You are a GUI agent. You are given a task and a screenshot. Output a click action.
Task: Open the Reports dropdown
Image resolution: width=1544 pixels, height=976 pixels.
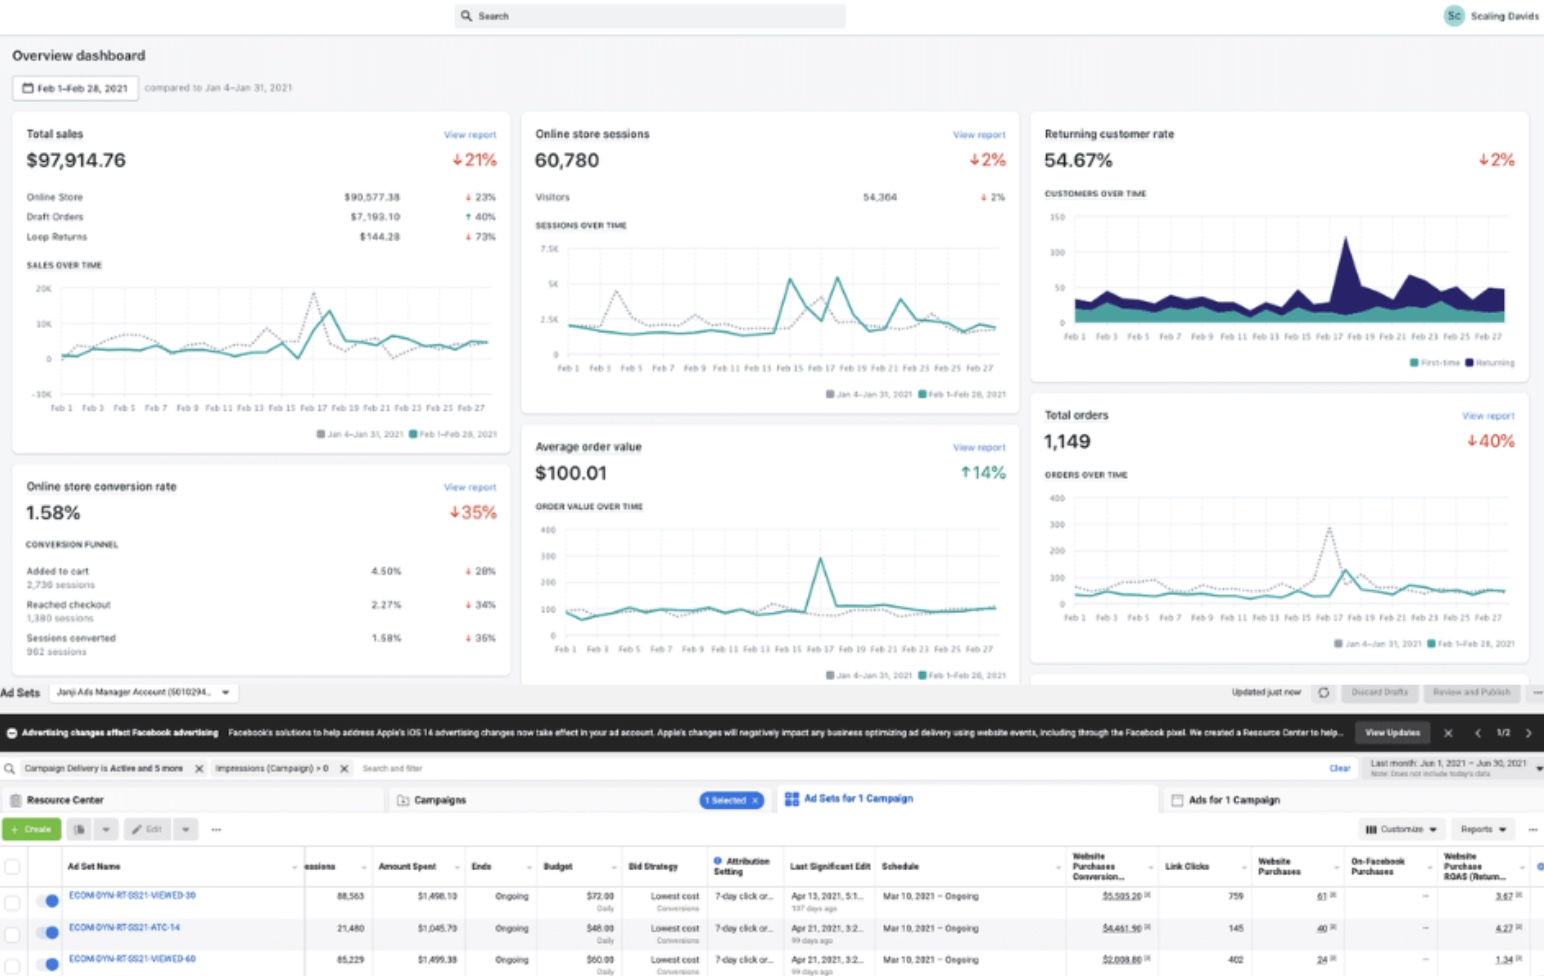pyautogui.click(x=1483, y=829)
